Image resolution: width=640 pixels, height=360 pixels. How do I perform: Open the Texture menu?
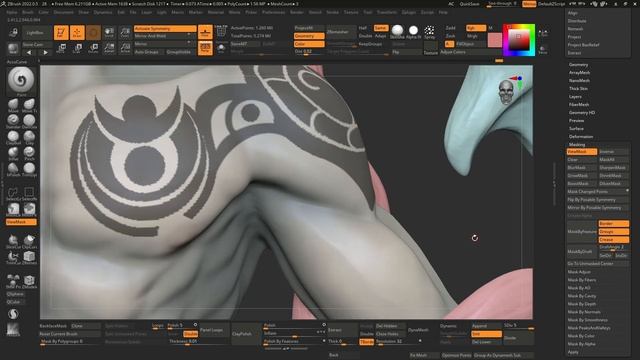[x=351, y=12]
